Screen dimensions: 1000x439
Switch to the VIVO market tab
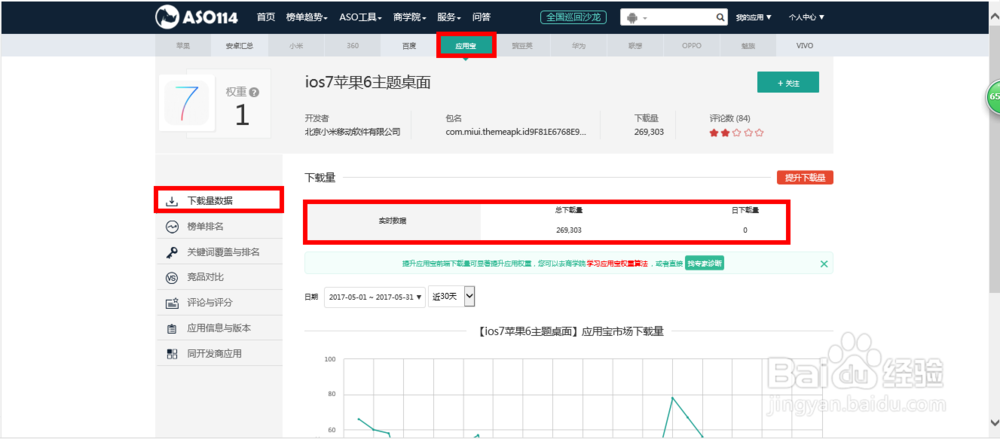[x=804, y=46]
